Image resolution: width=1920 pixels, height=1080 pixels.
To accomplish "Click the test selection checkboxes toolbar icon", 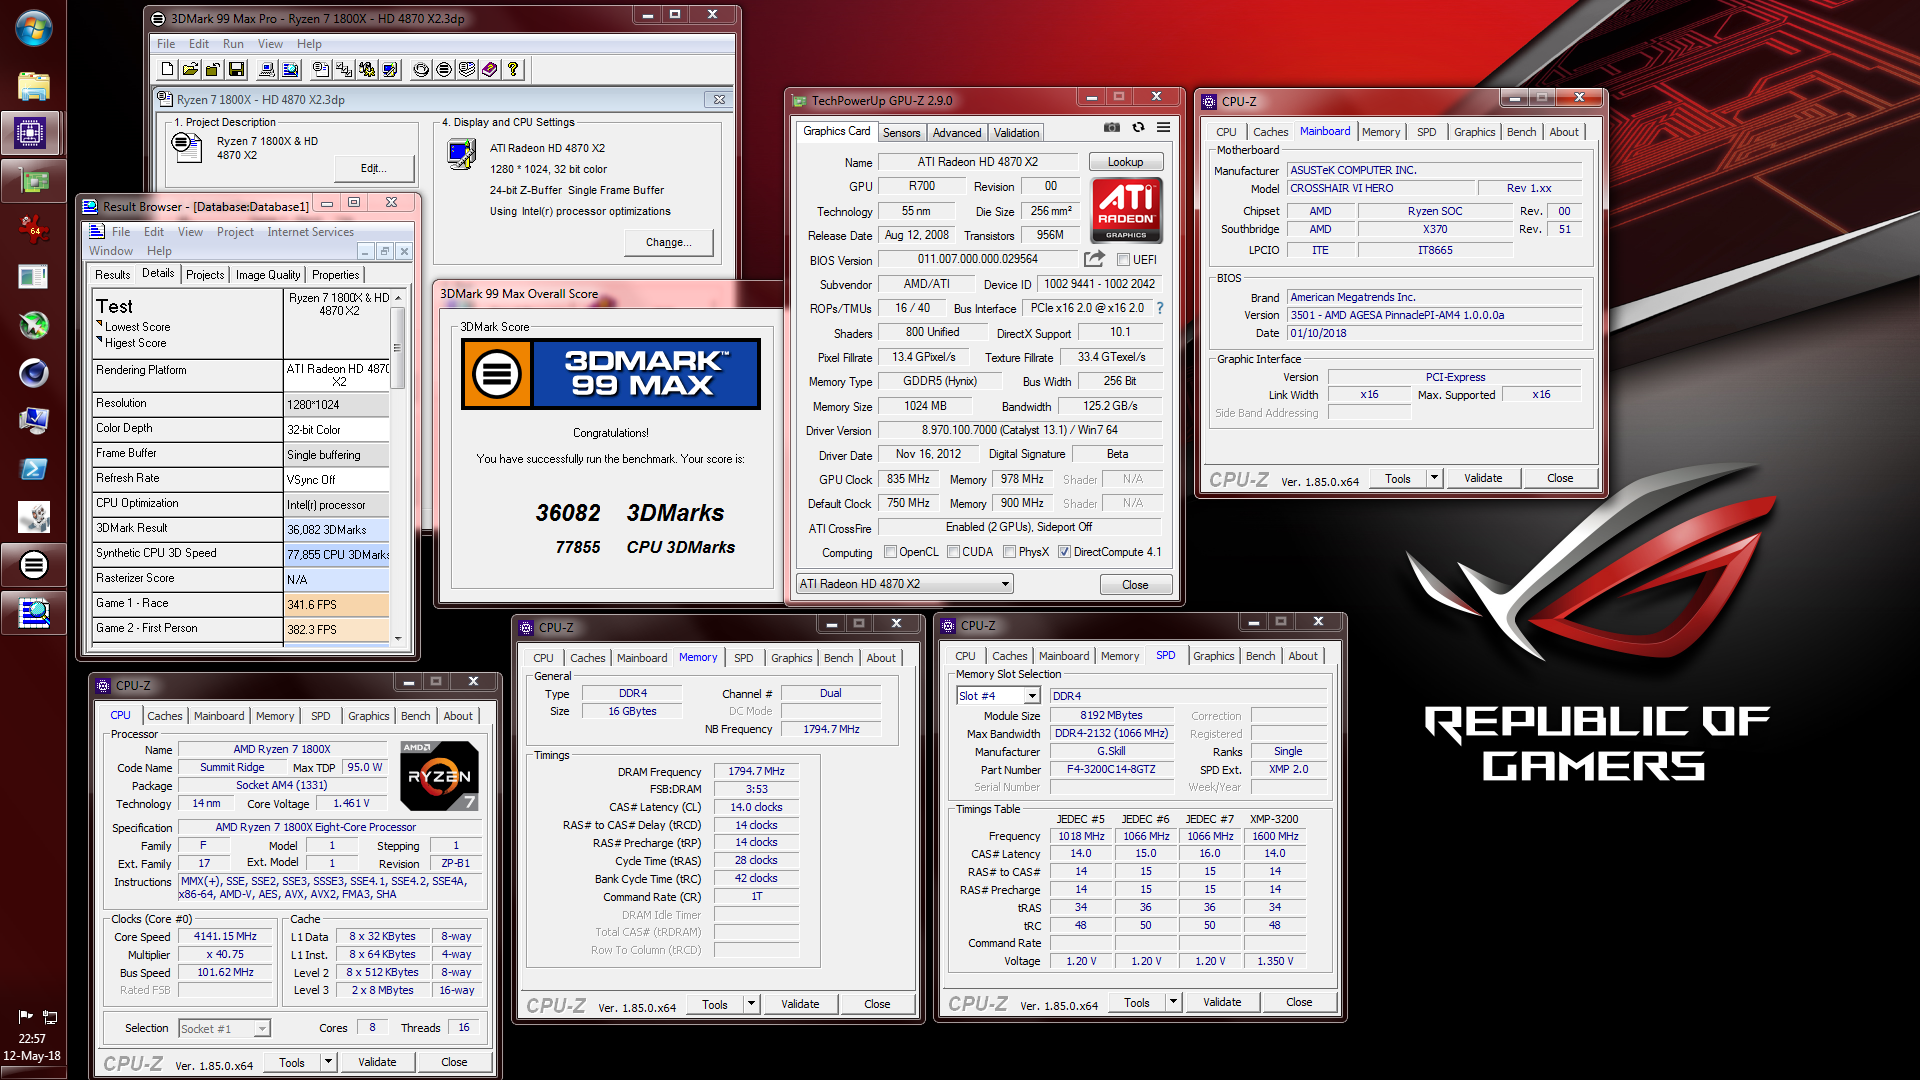I will [x=344, y=69].
